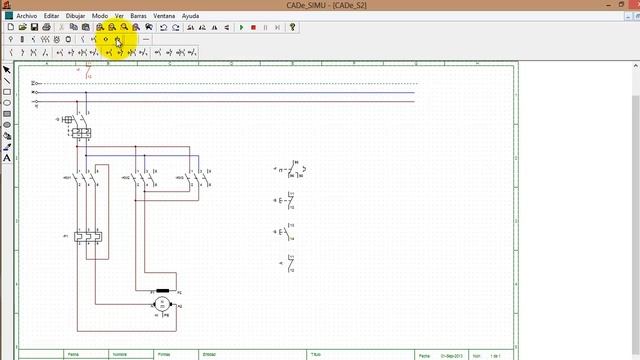Open help with question mark icon
The image size is (640, 360).
(x=292, y=27)
